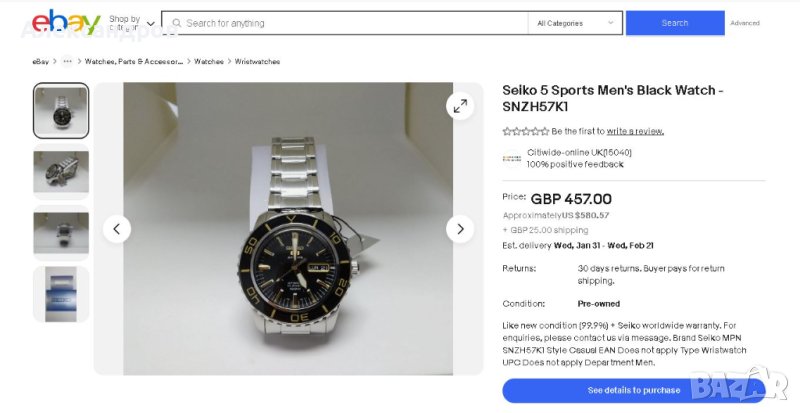The width and height of the screenshot is (800, 413).
Task: Open the Wristwatches breadcrumb
Action: 257,62
